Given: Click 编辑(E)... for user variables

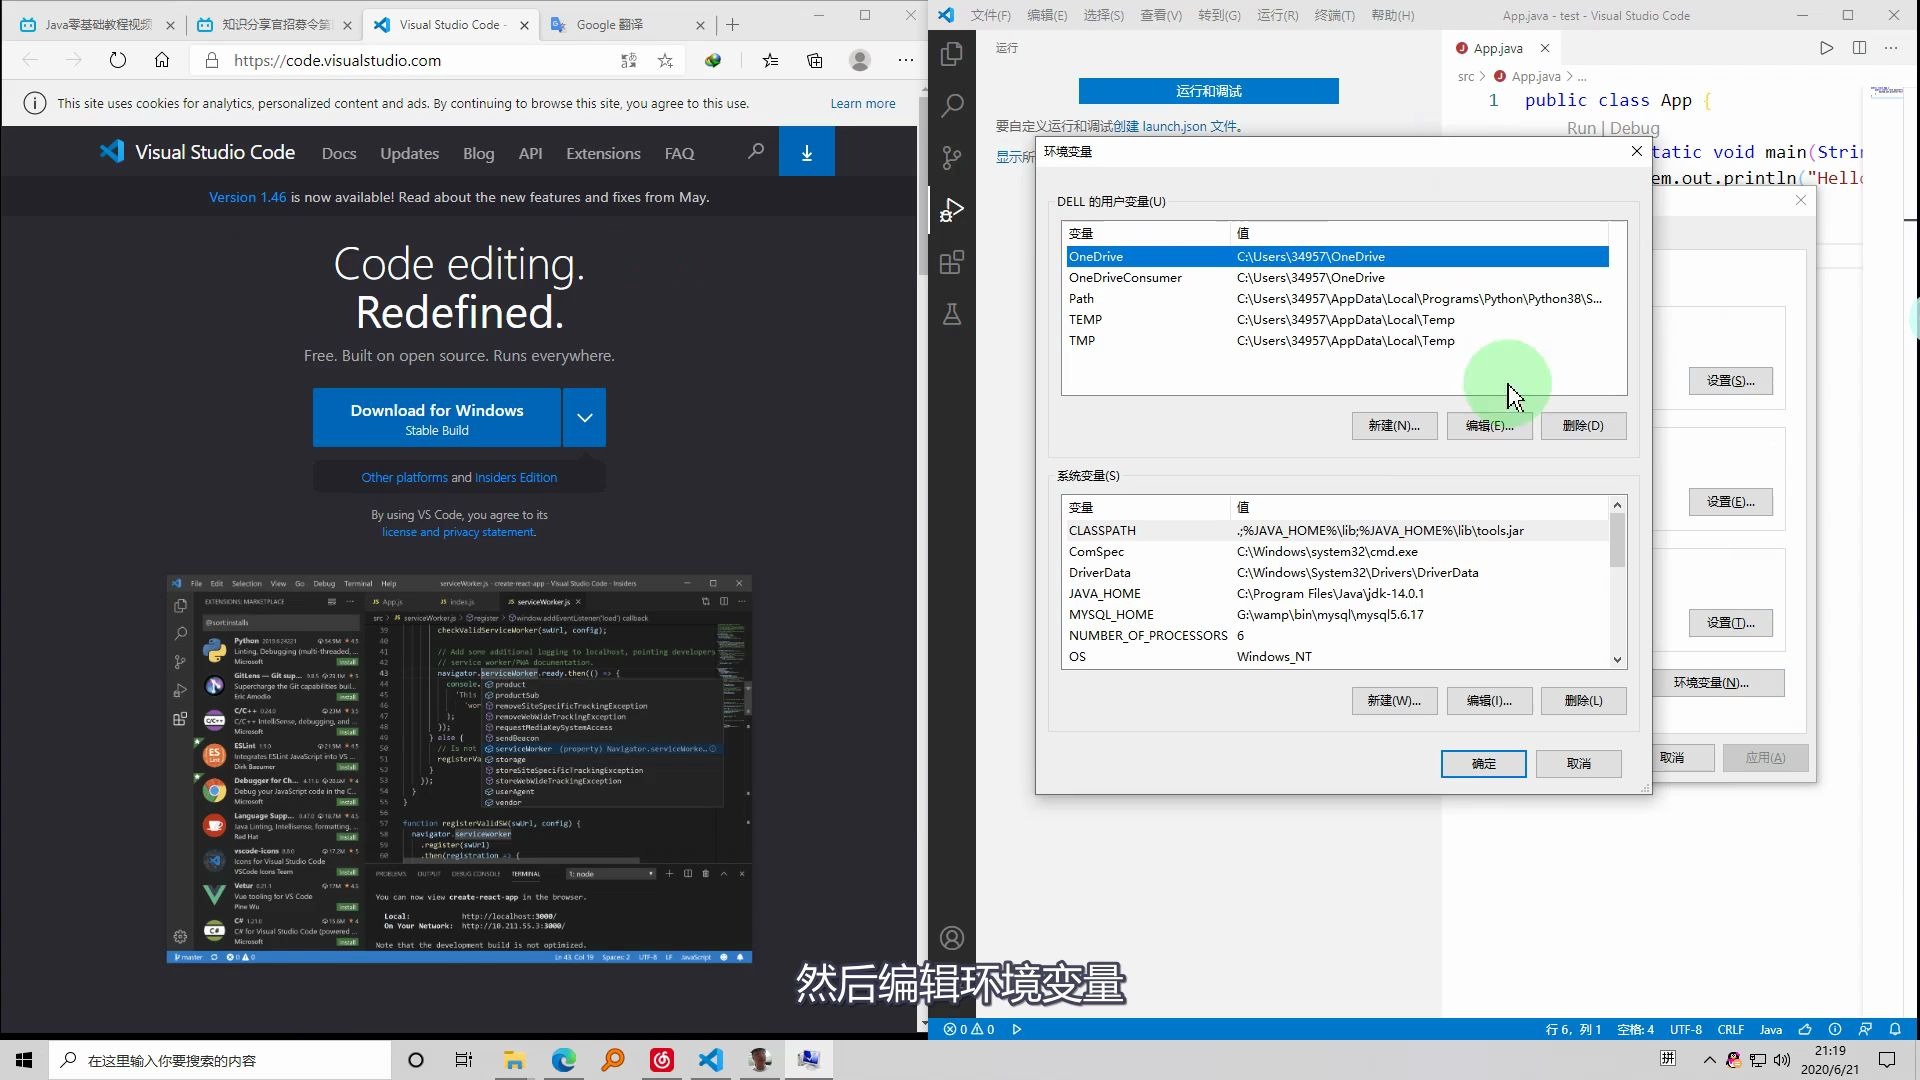Looking at the screenshot, I should pyautogui.click(x=1488, y=426).
